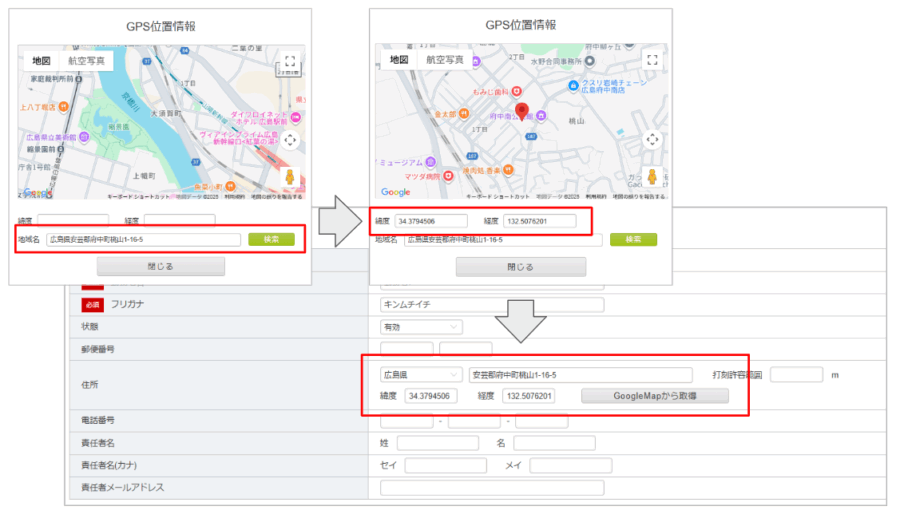Viewport: 900px width, 518px height.
Task: Open the prefecture dropdown showing 広島県
Action: coord(421,375)
